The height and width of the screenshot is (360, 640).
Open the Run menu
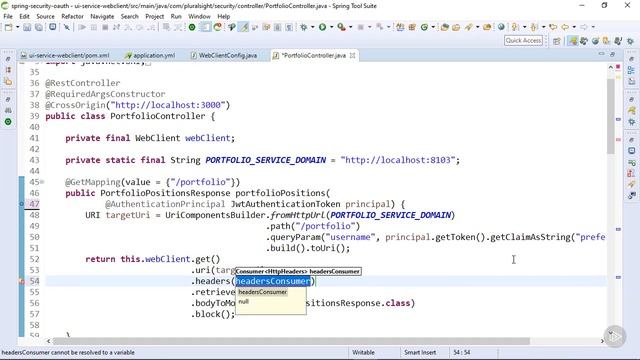click(176, 16)
